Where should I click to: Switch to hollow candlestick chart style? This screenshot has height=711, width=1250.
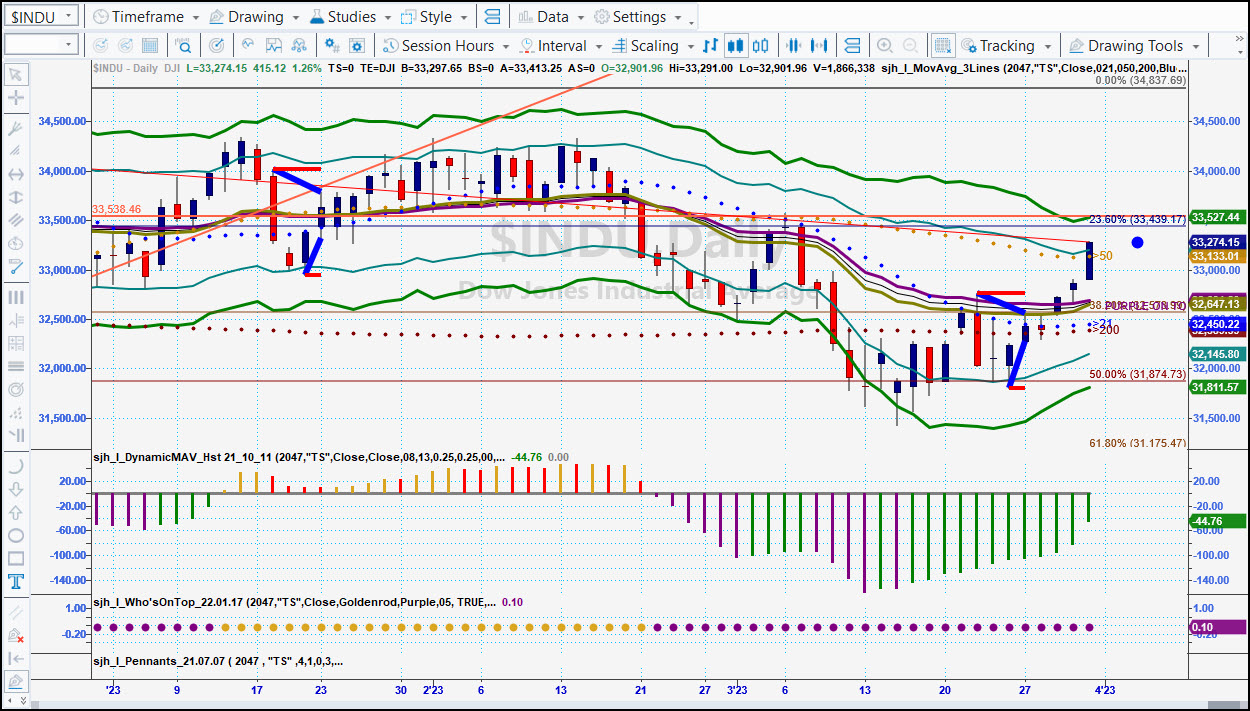coord(761,45)
